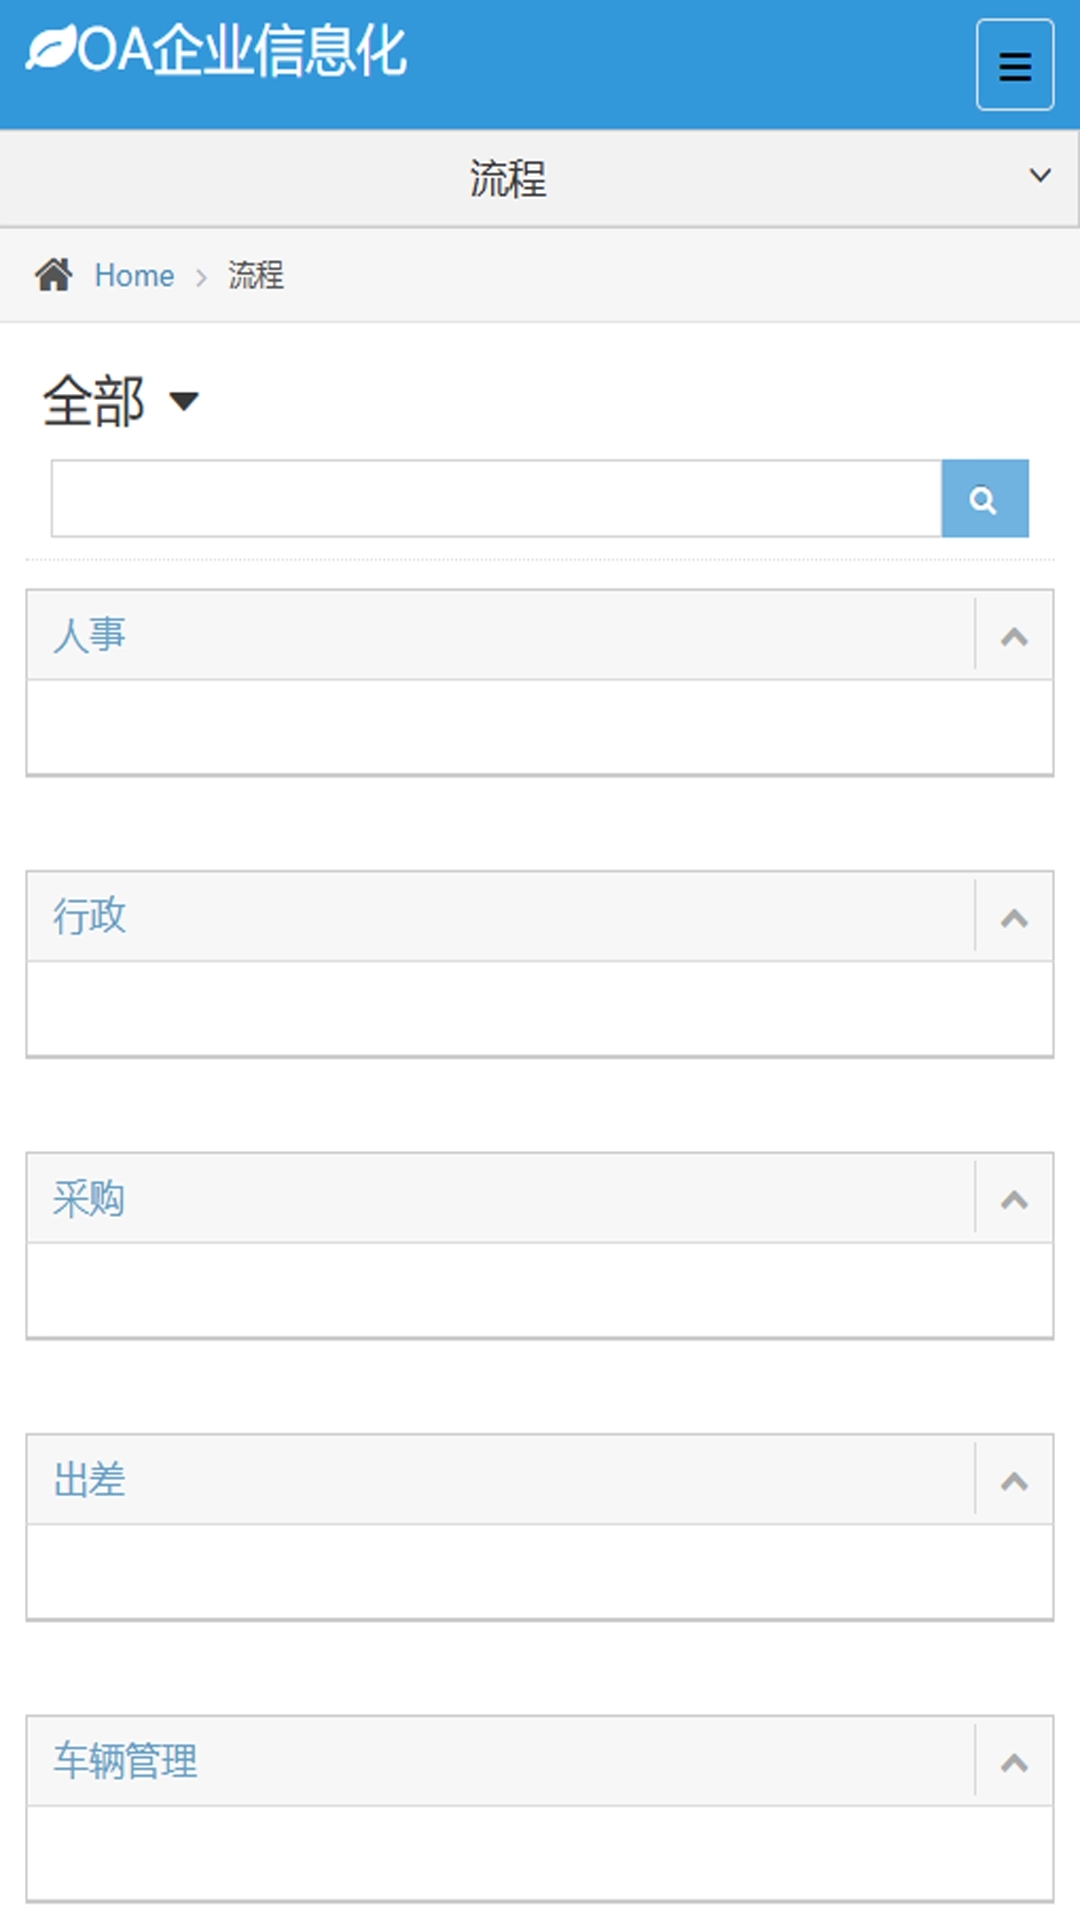1080x1920 pixels.
Task: Click the Home house icon in breadcrumb
Action: coord(55,273)
